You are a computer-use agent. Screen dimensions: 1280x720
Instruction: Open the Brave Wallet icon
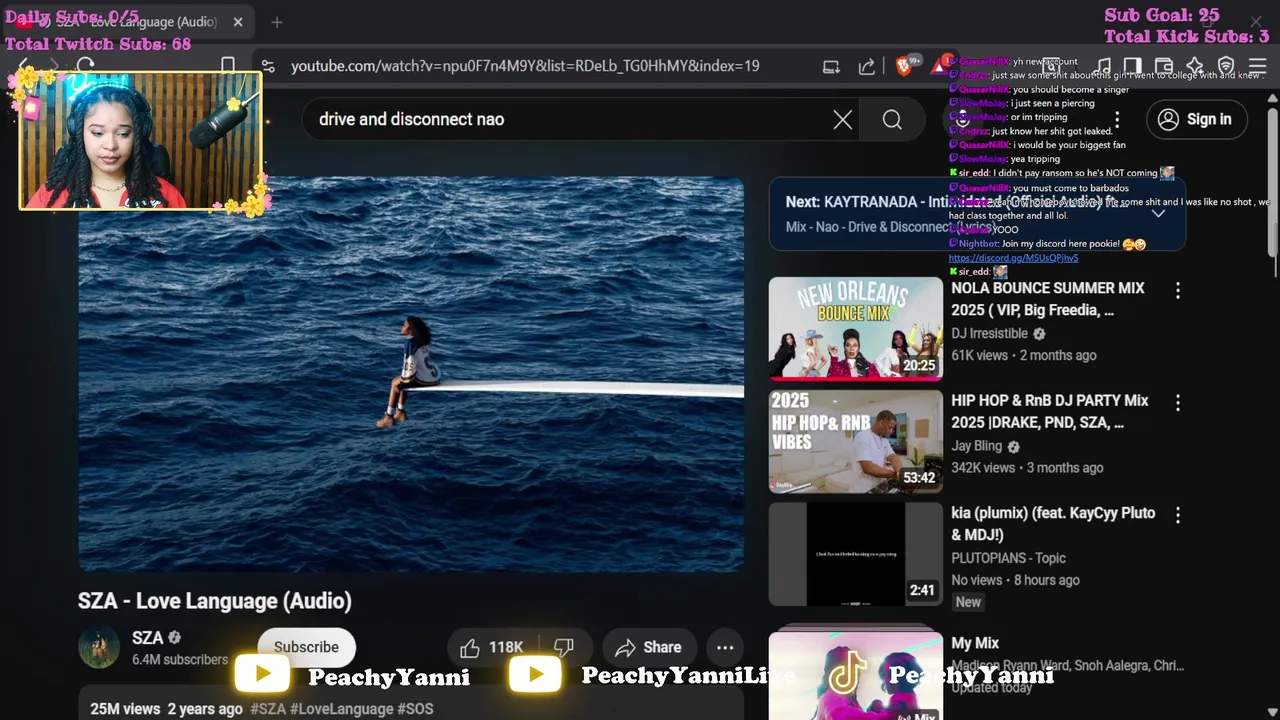coord(1163,66)
